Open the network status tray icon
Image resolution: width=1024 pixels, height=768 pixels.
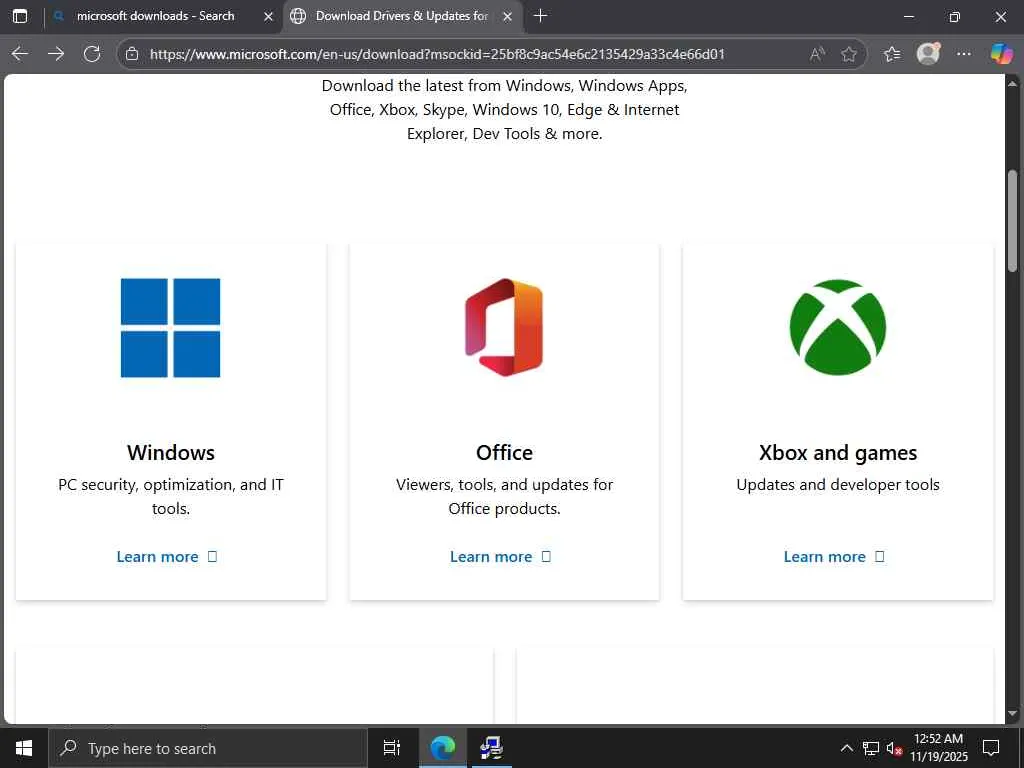[871, 748]
